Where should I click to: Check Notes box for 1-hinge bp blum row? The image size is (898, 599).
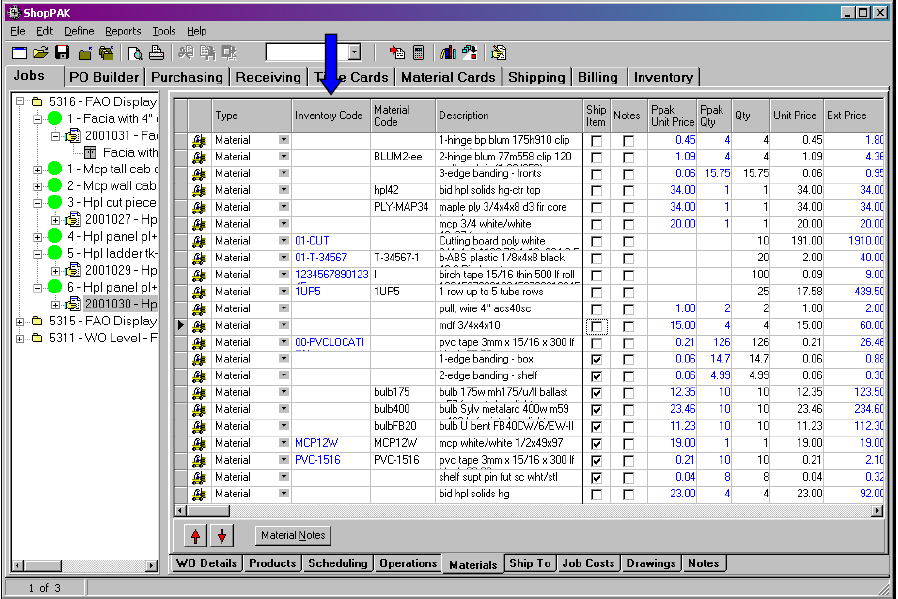[x=628, y=141]
